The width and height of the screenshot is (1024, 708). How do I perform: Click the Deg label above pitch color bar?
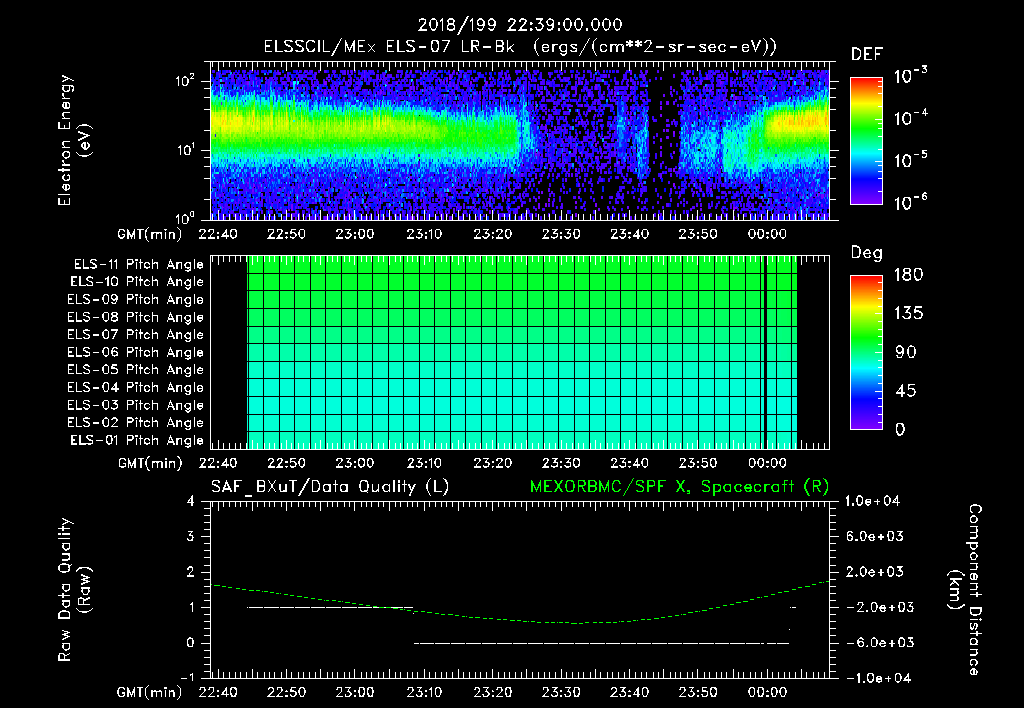point(867,253)
